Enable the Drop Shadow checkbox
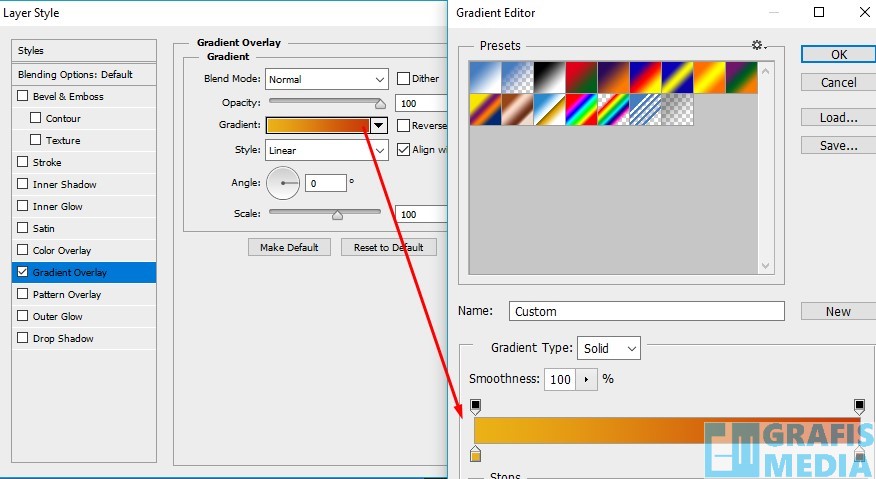The image size is (876, 479). tap(22, 338)
